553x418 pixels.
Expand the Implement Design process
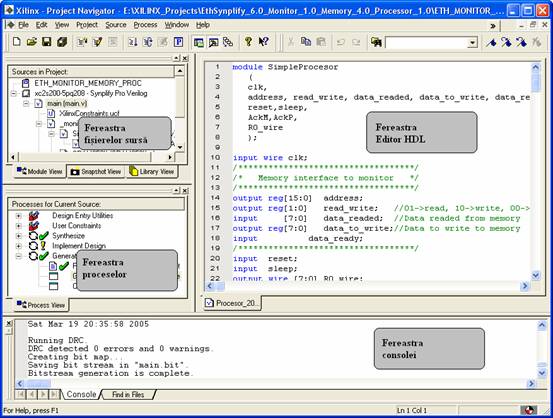18,246
